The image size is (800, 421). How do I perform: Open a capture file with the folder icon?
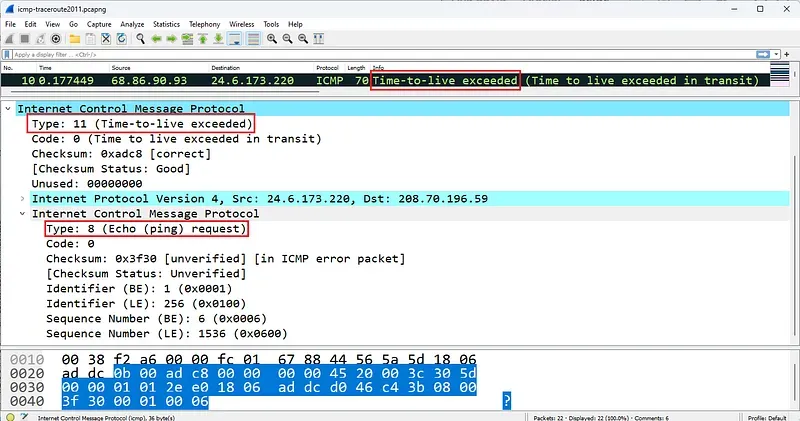click(75, 39)
